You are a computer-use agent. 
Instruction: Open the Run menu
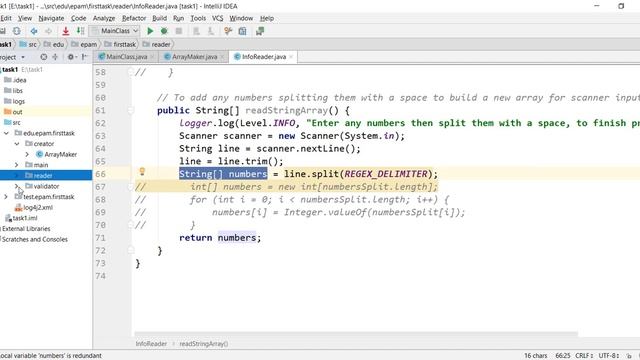point(178,18)
